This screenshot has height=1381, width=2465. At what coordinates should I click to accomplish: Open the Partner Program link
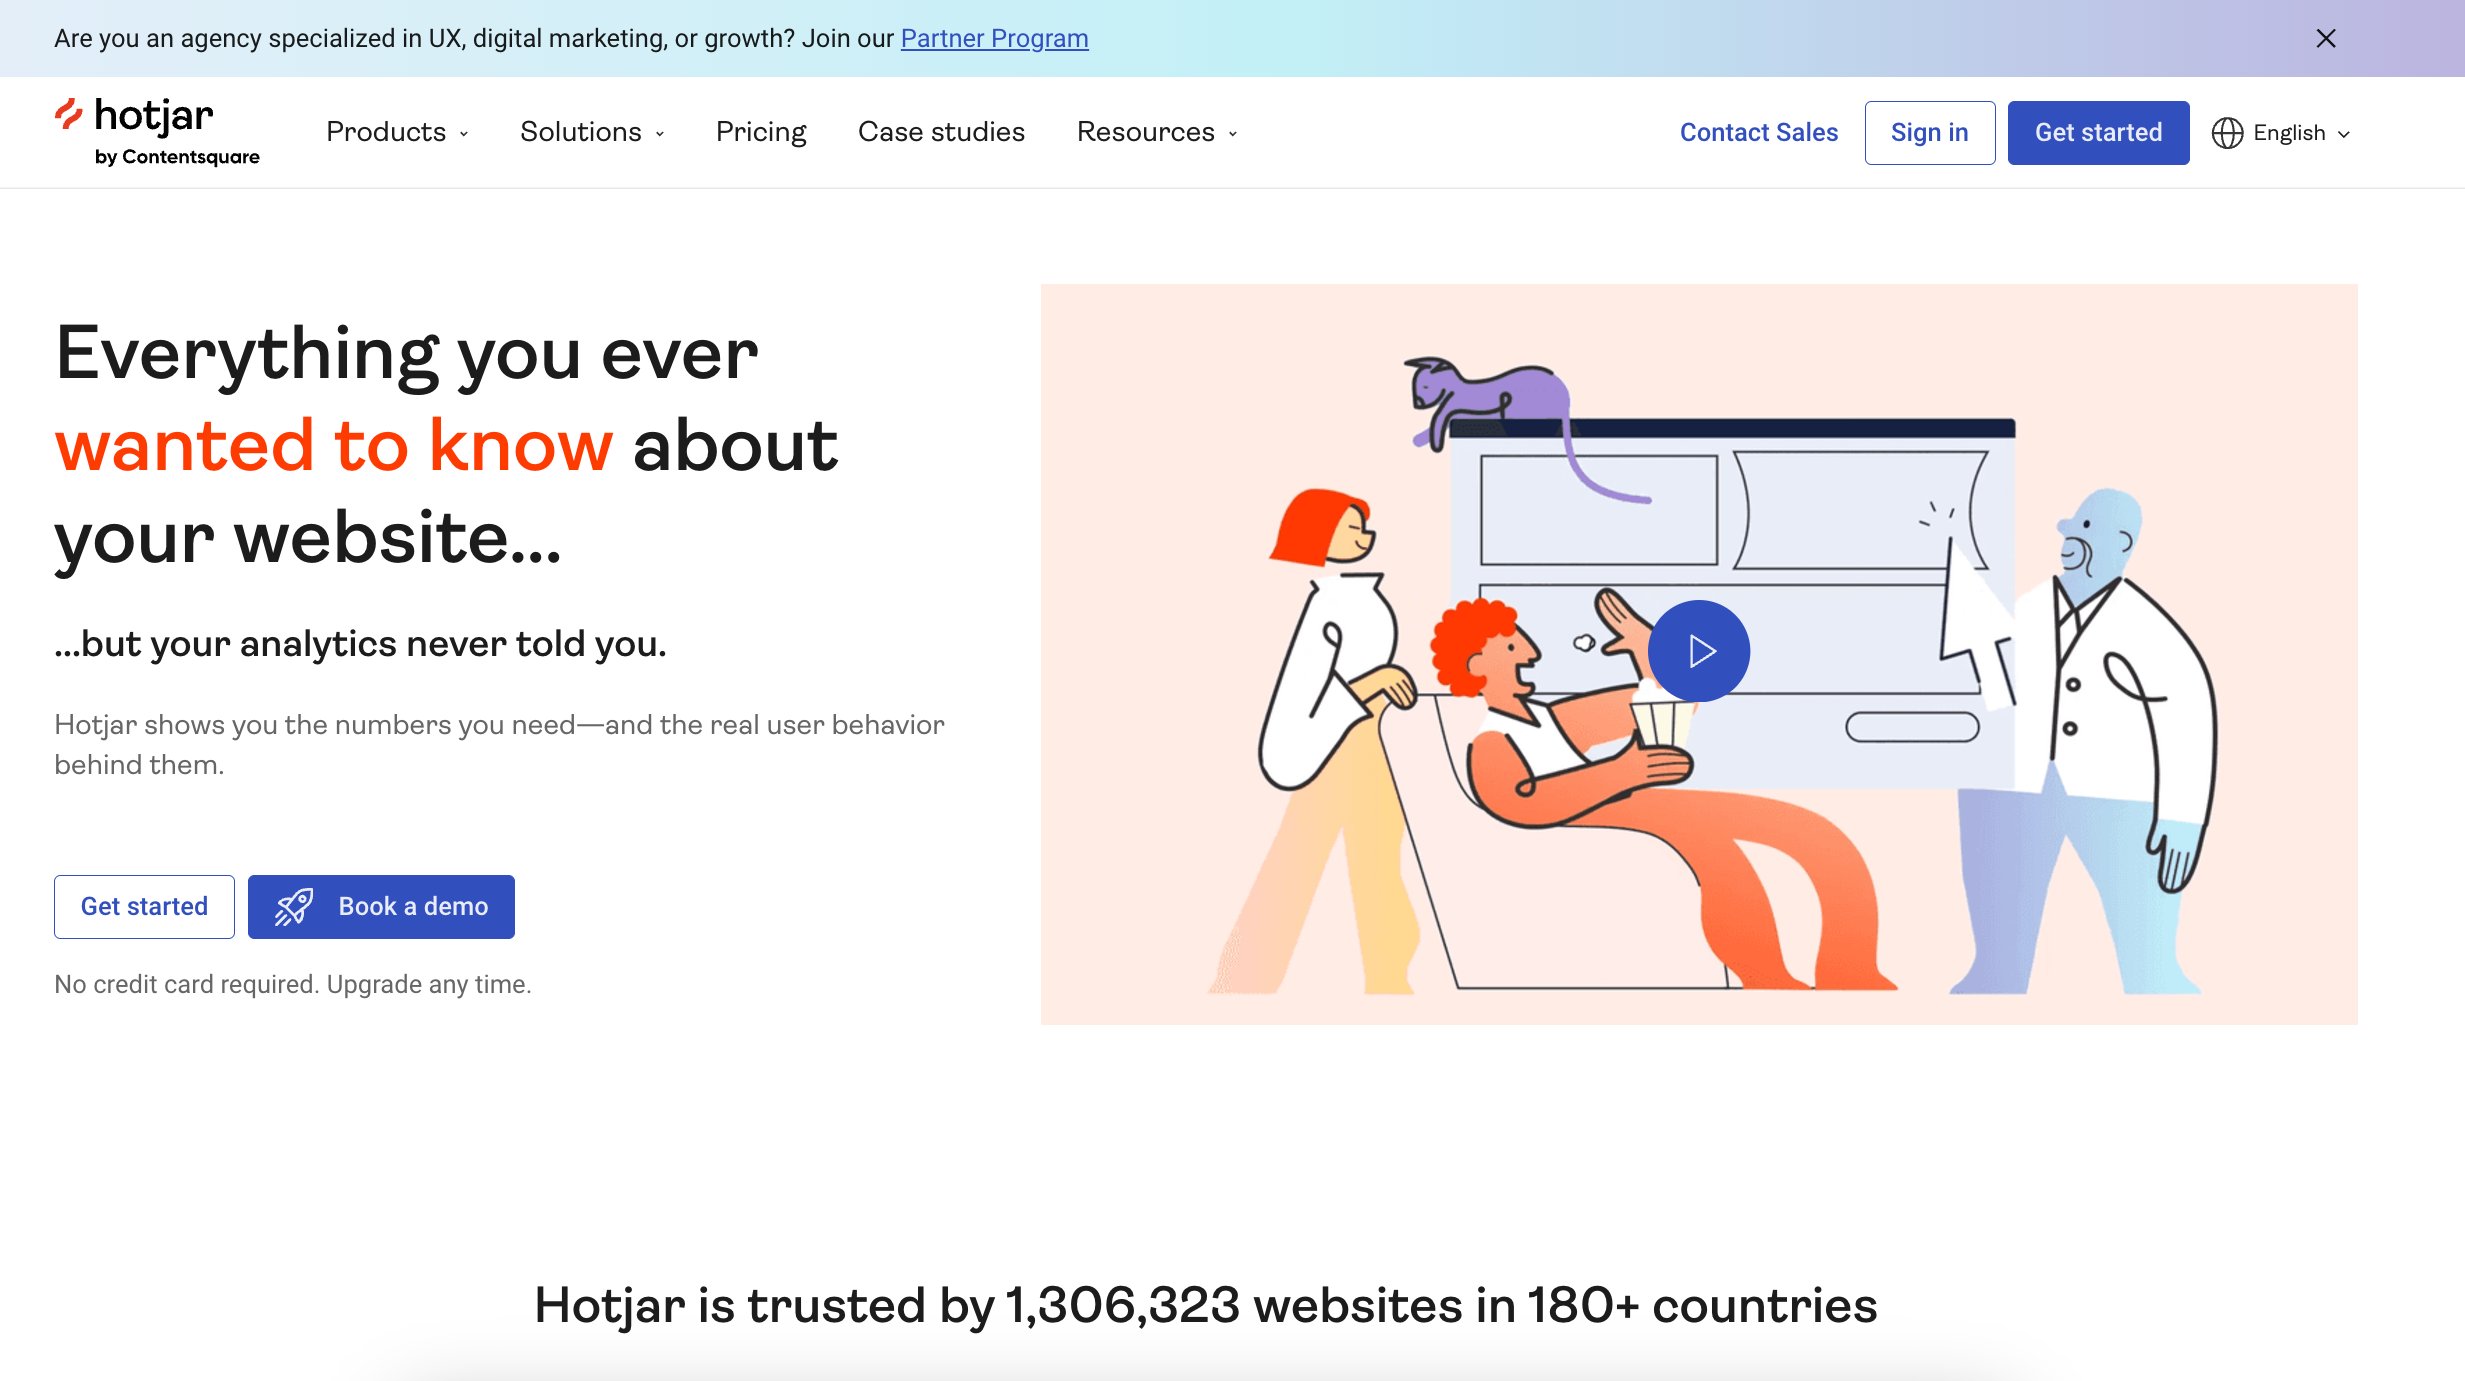click(x=994, y=38)
